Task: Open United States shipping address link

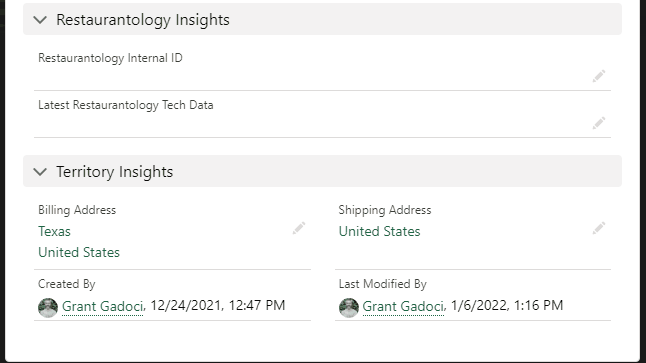Action: (379, 232)
